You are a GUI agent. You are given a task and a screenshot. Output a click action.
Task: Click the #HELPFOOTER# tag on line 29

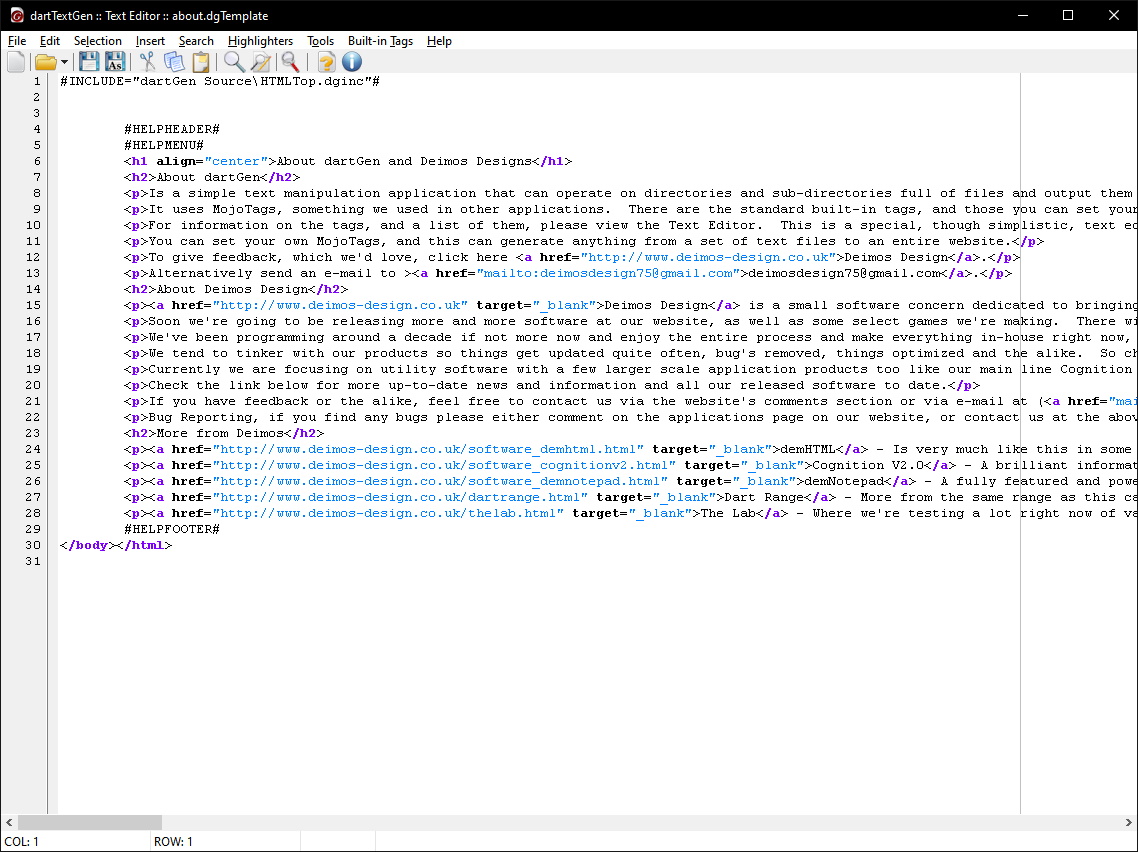coord(171,529)
